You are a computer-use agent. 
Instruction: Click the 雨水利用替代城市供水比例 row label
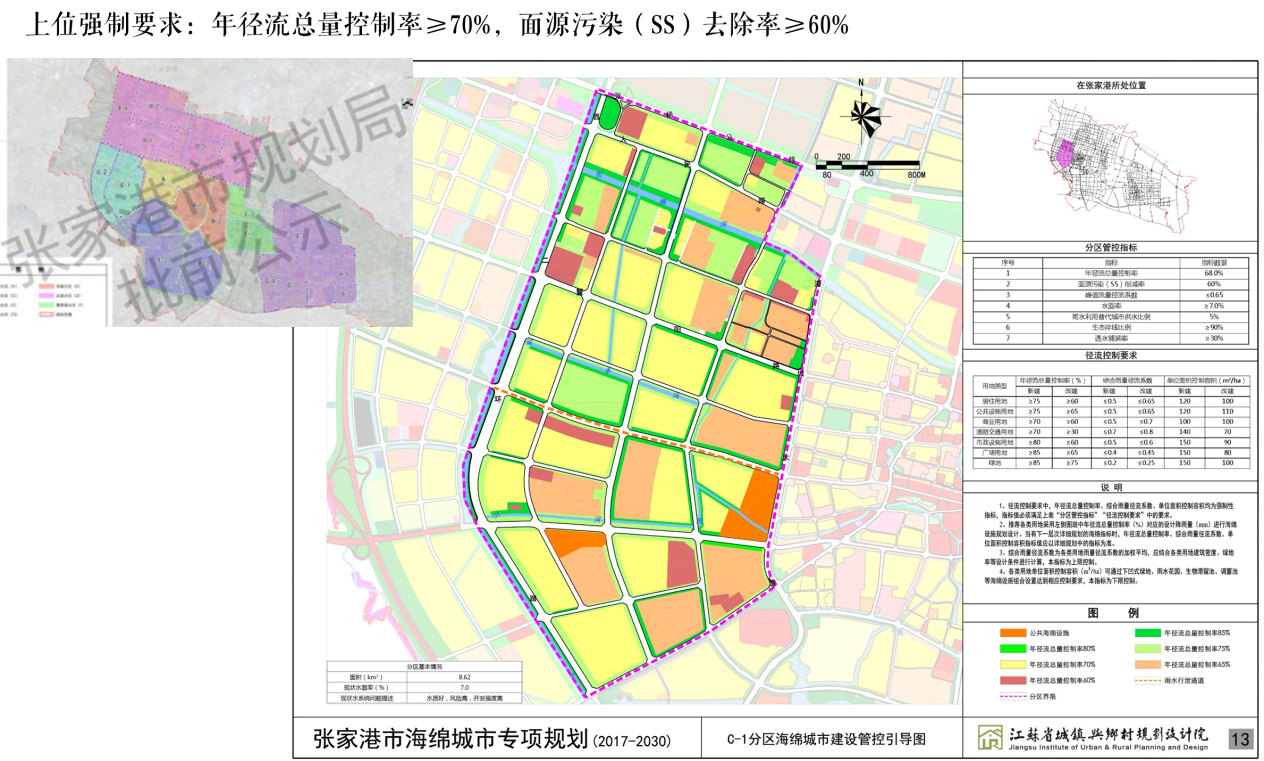(x=1111, y=317)
